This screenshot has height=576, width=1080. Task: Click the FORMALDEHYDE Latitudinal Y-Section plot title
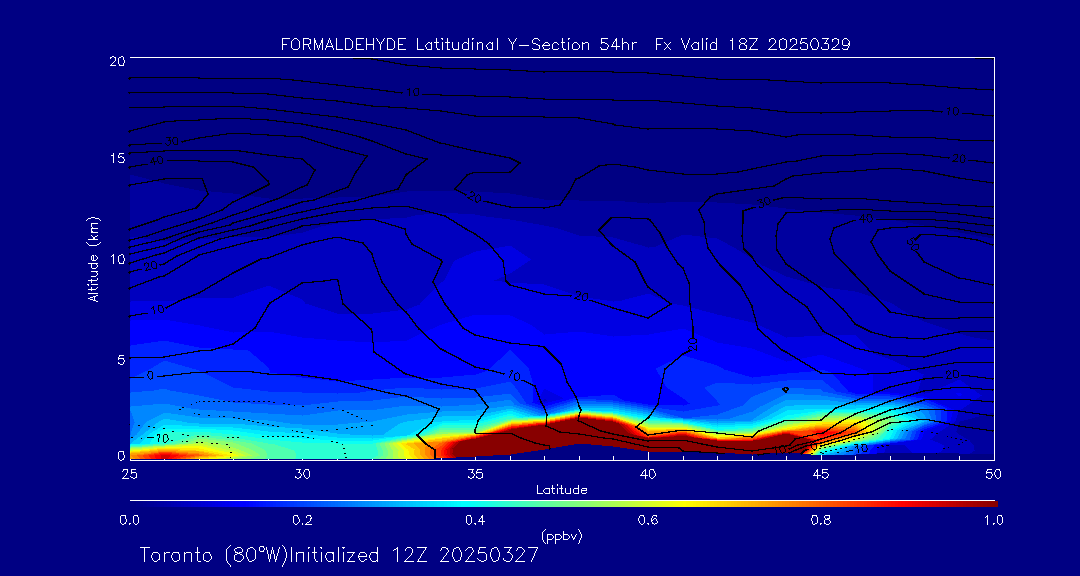click(566, 45)
